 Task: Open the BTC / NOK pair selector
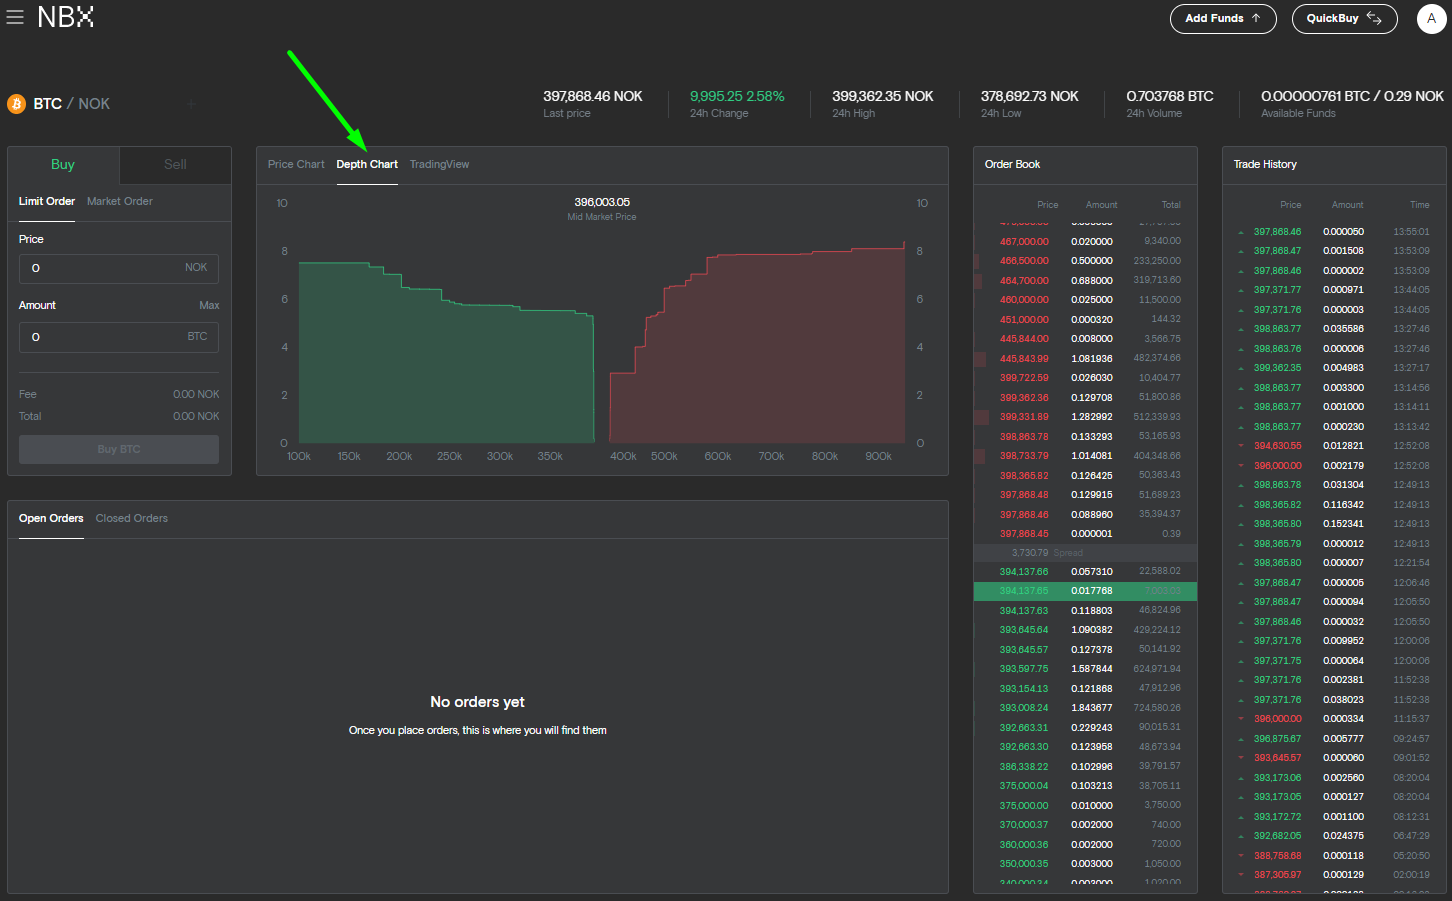click(x=72, y=104)
